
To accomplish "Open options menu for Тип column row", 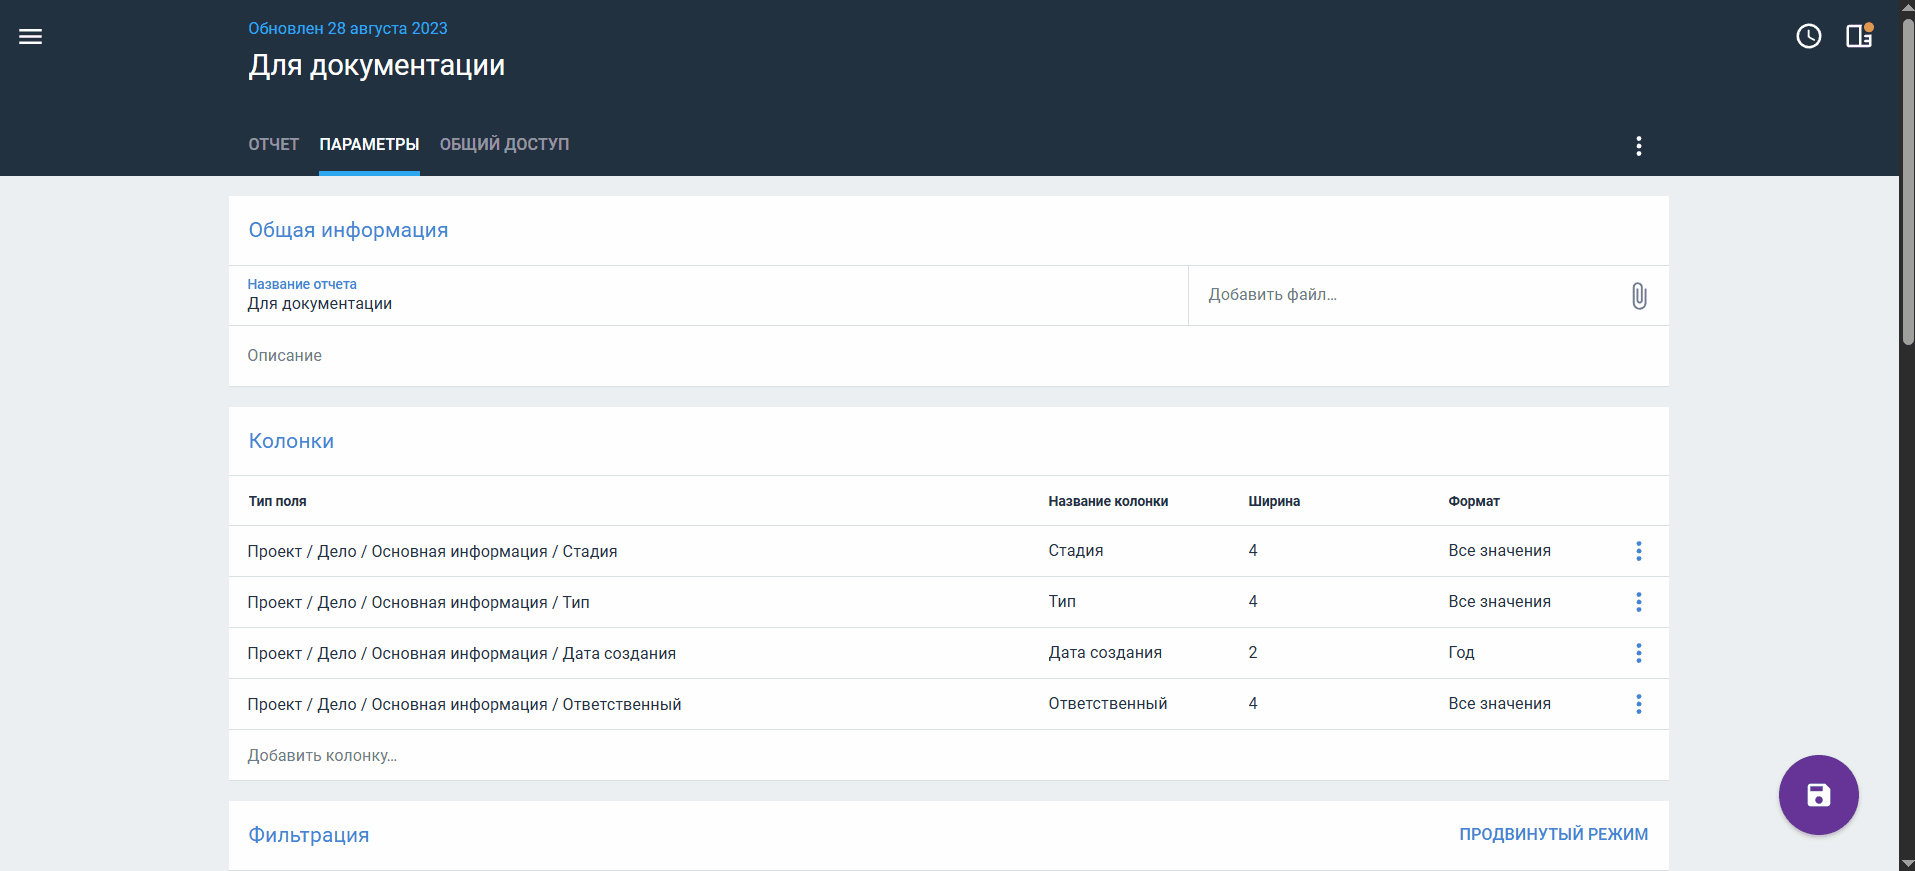I will pyautogui.click(x=1638, y=602).
